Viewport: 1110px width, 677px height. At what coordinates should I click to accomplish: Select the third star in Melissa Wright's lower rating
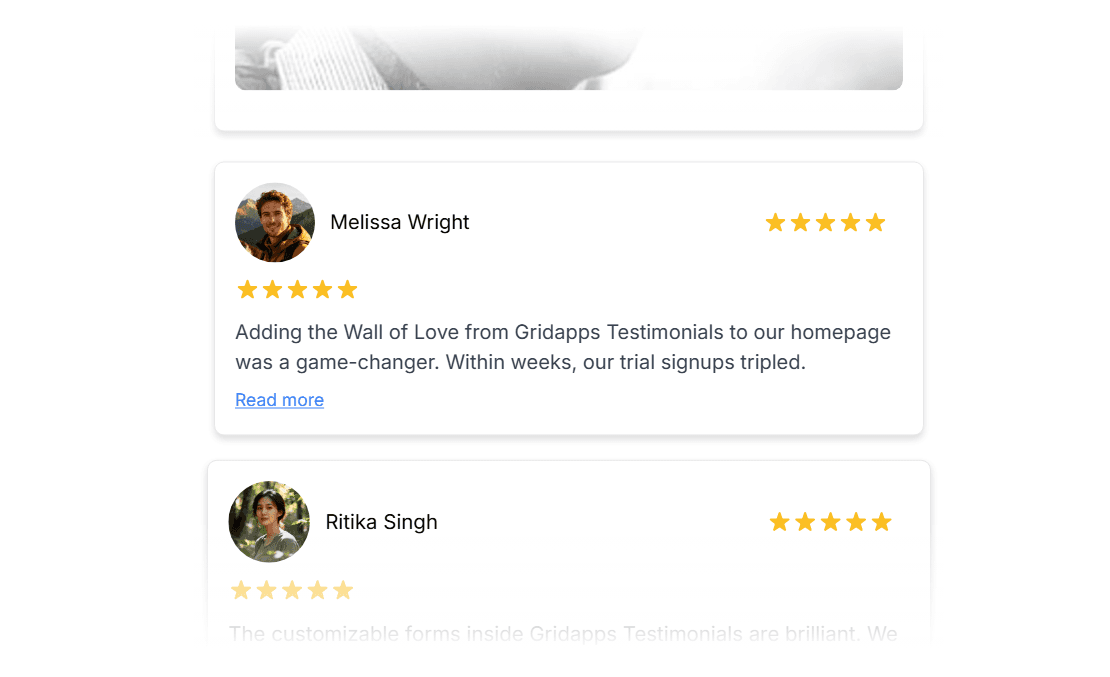click(x=297, y=289)
